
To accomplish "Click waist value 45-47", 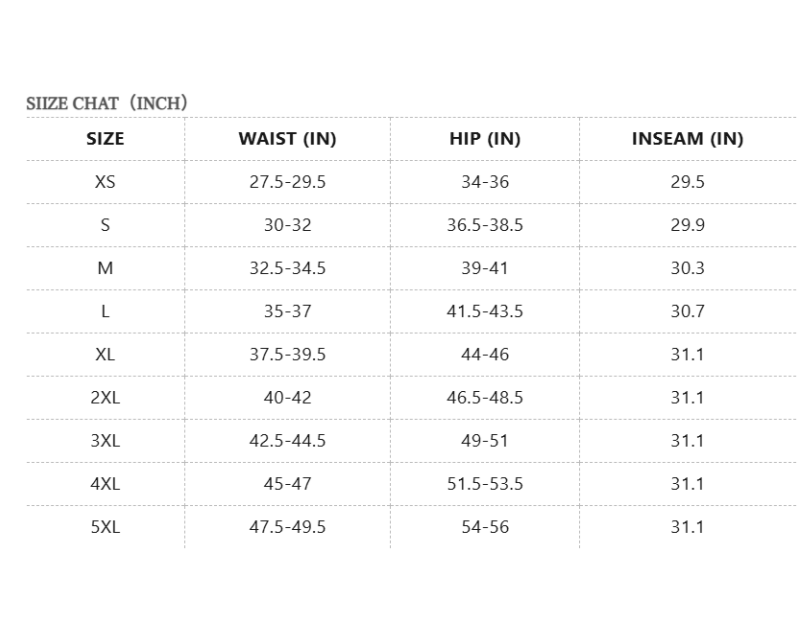I will click(x=287, y=483).
